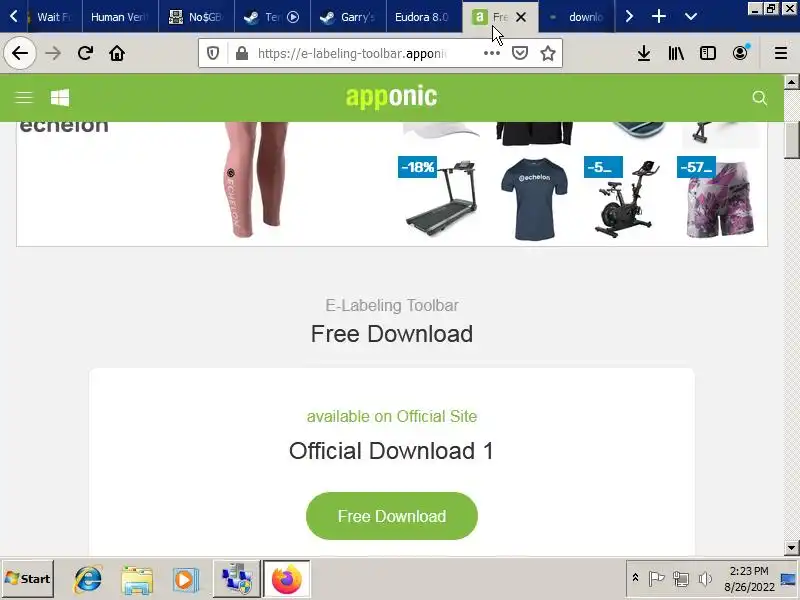
Task: Click the pink leggings ad image
Action: pos(255,179)
